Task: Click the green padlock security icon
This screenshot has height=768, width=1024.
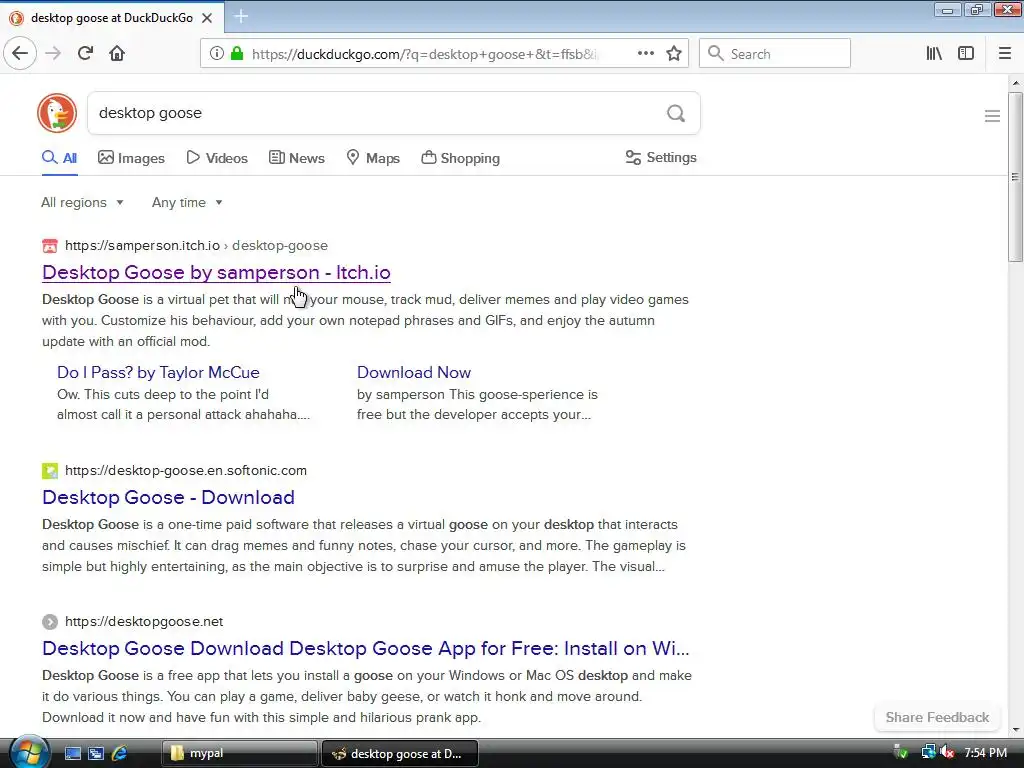Action: (x=237, y=54)
